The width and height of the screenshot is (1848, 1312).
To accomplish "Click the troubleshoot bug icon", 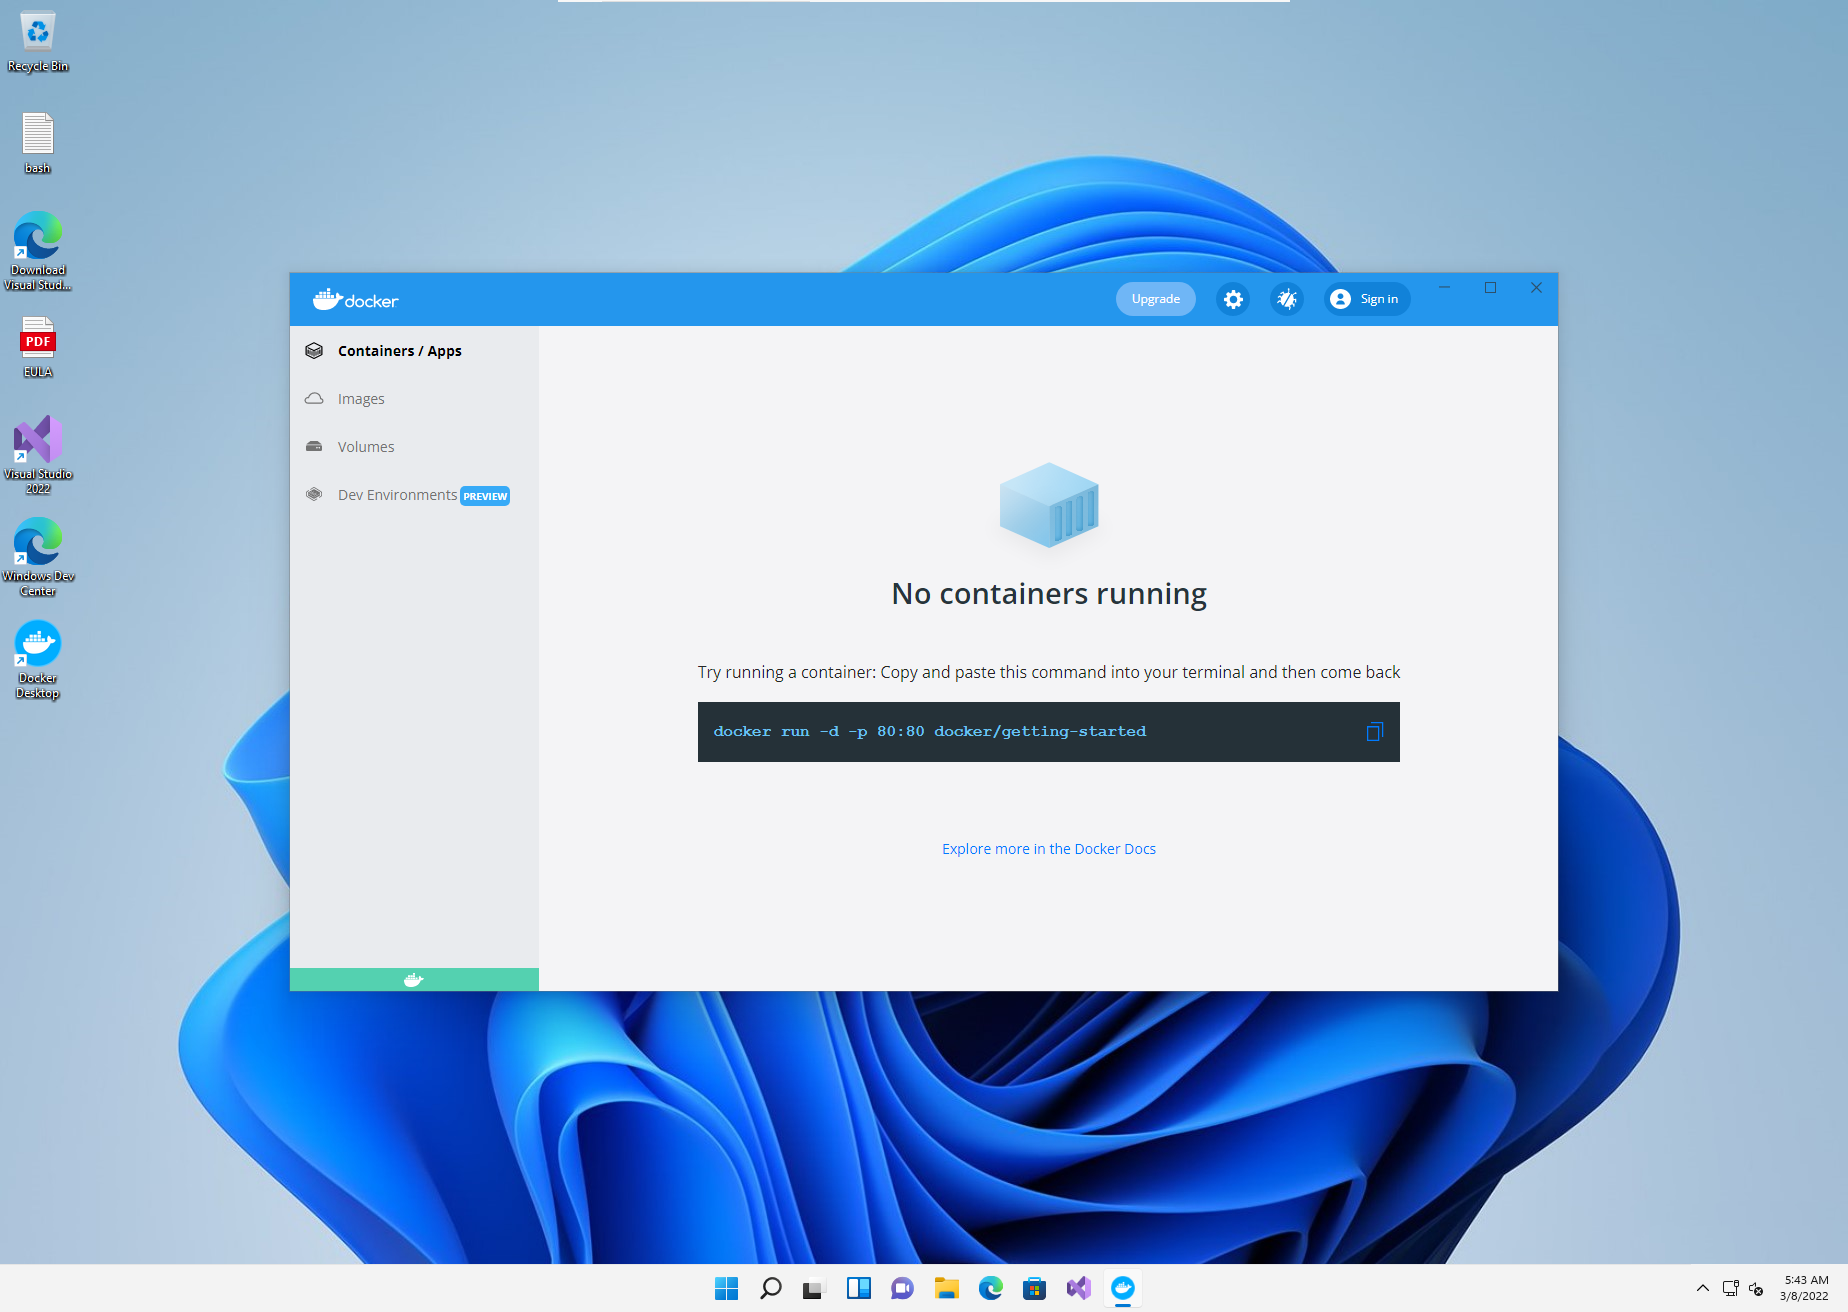I will tap(1286, 299).
